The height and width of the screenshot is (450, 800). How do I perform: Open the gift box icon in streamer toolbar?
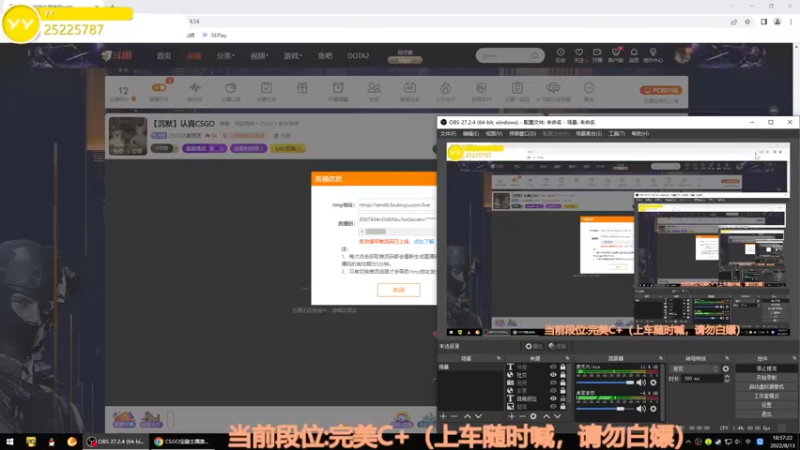pyautogui.click(x=302, y=88)
